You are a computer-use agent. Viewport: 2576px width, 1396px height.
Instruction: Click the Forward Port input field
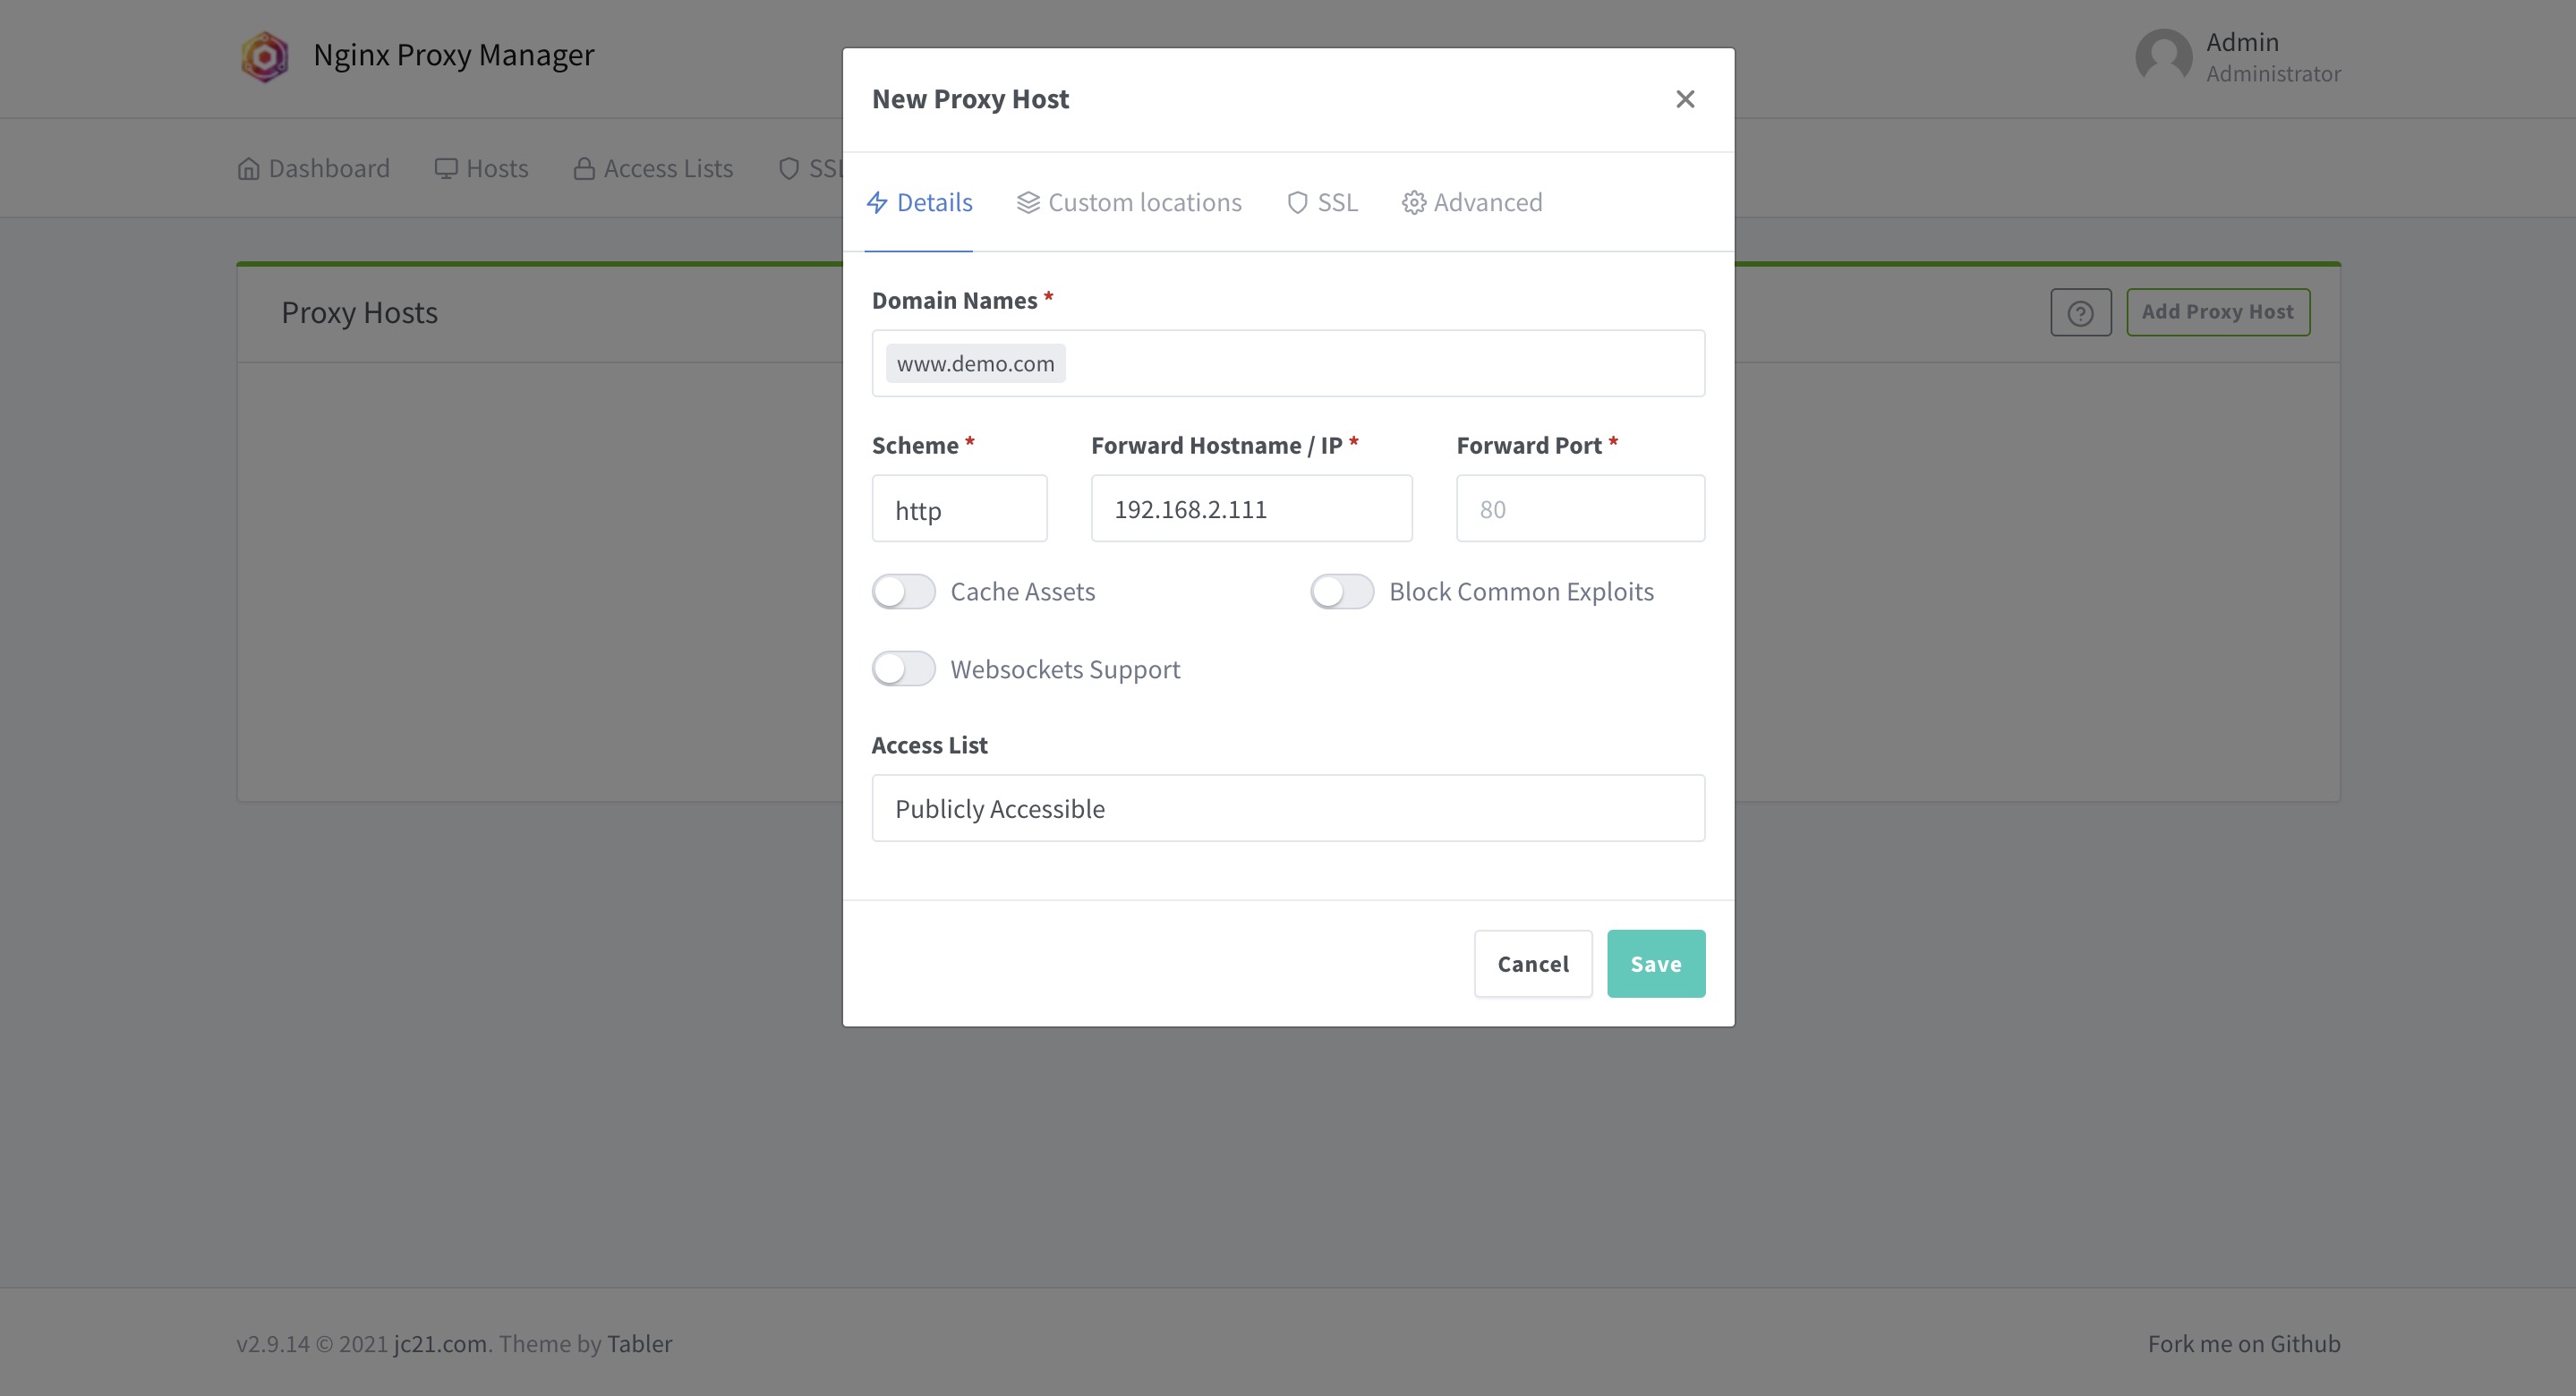pos(1580,508)
